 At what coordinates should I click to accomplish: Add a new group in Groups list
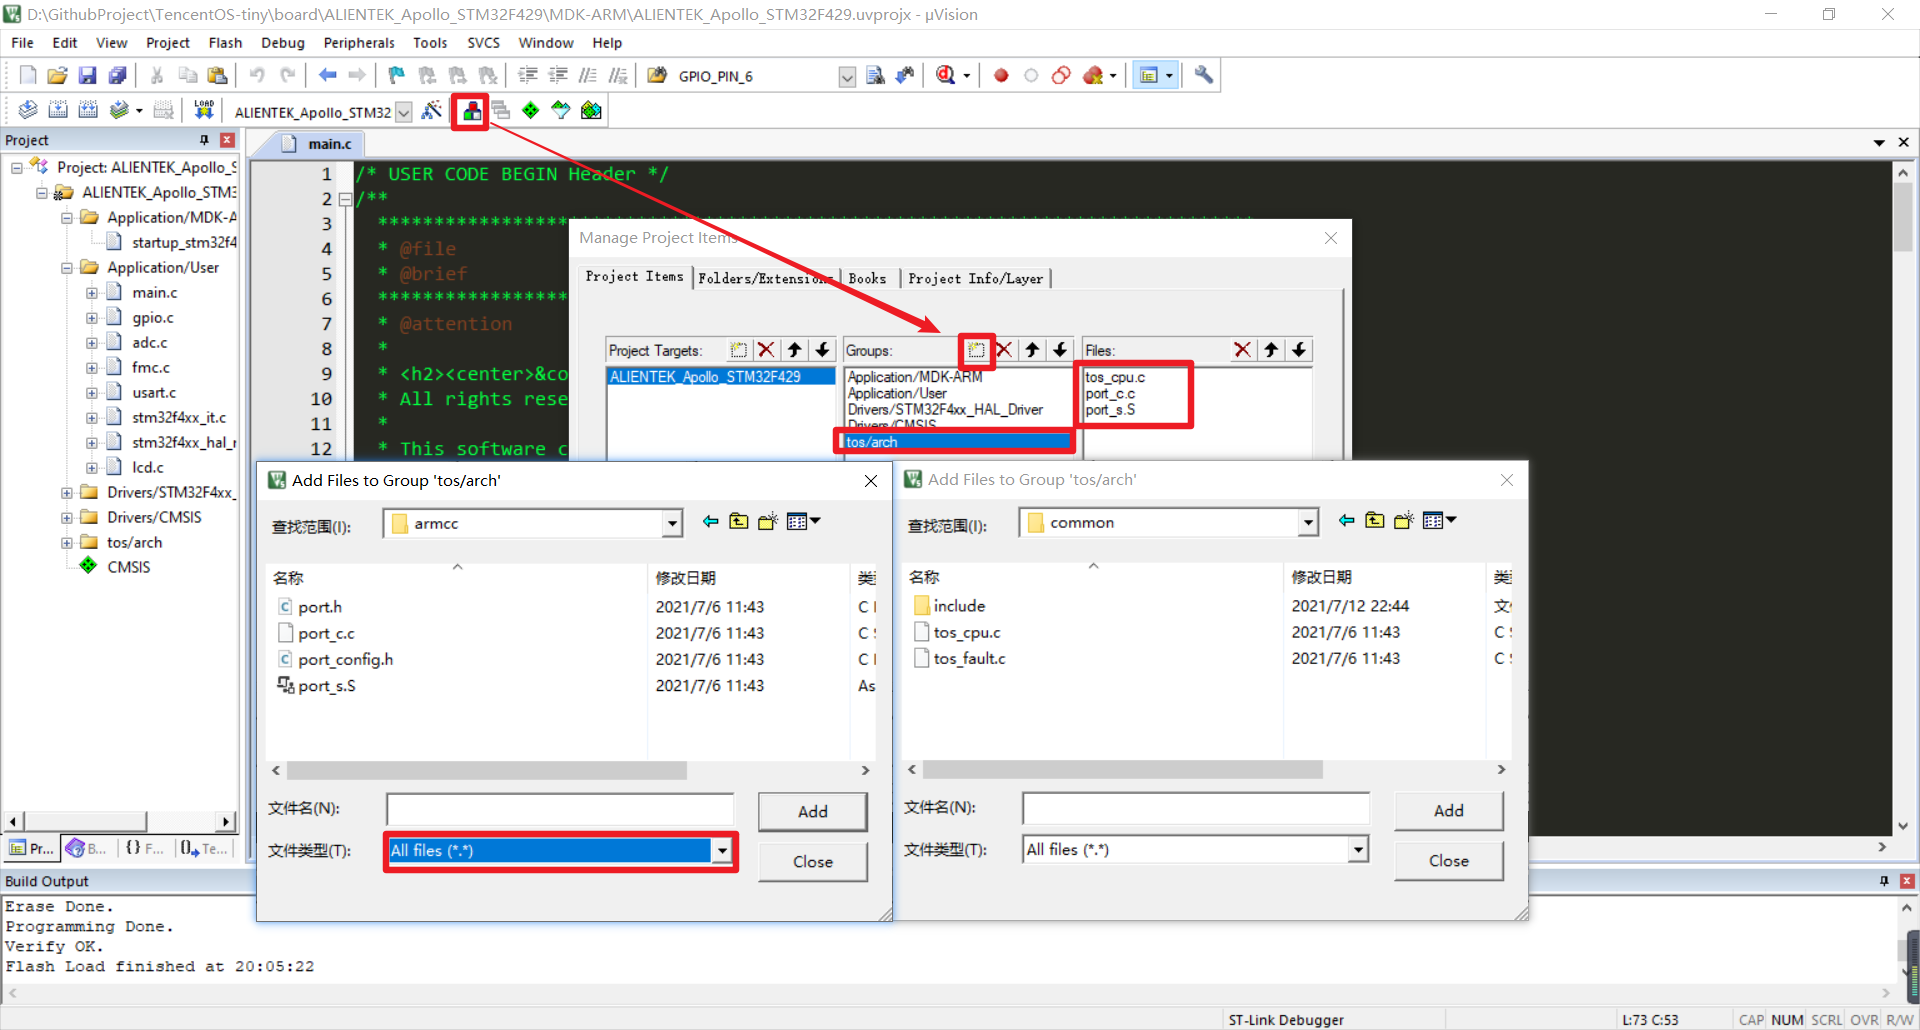pyautogui.click(x=976, y=350)
